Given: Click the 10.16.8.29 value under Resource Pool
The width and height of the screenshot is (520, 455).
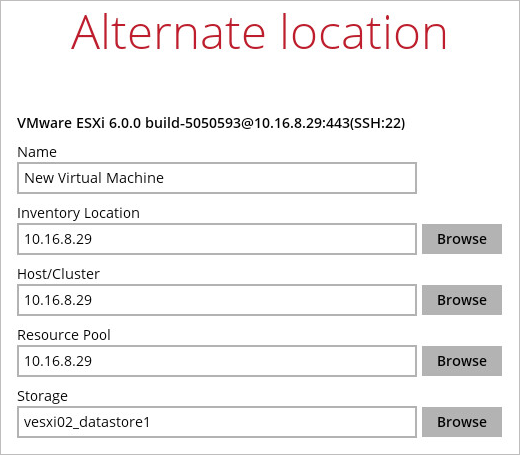Looking at the screenshot, I should 58,361.
